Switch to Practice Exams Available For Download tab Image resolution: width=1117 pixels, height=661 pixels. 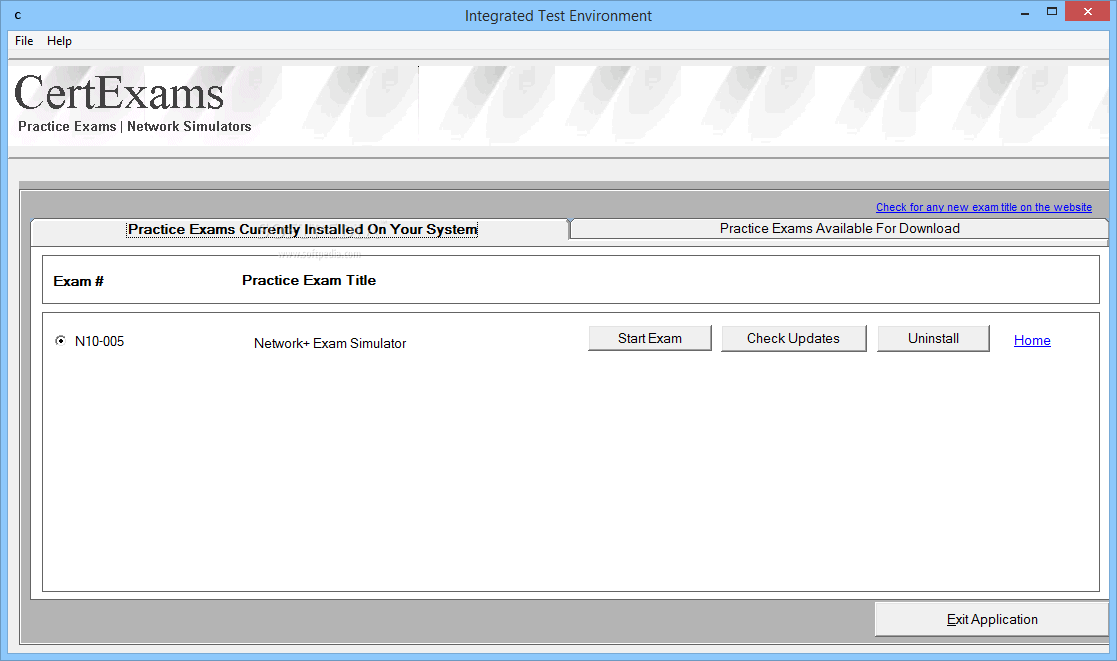(839, 229)
